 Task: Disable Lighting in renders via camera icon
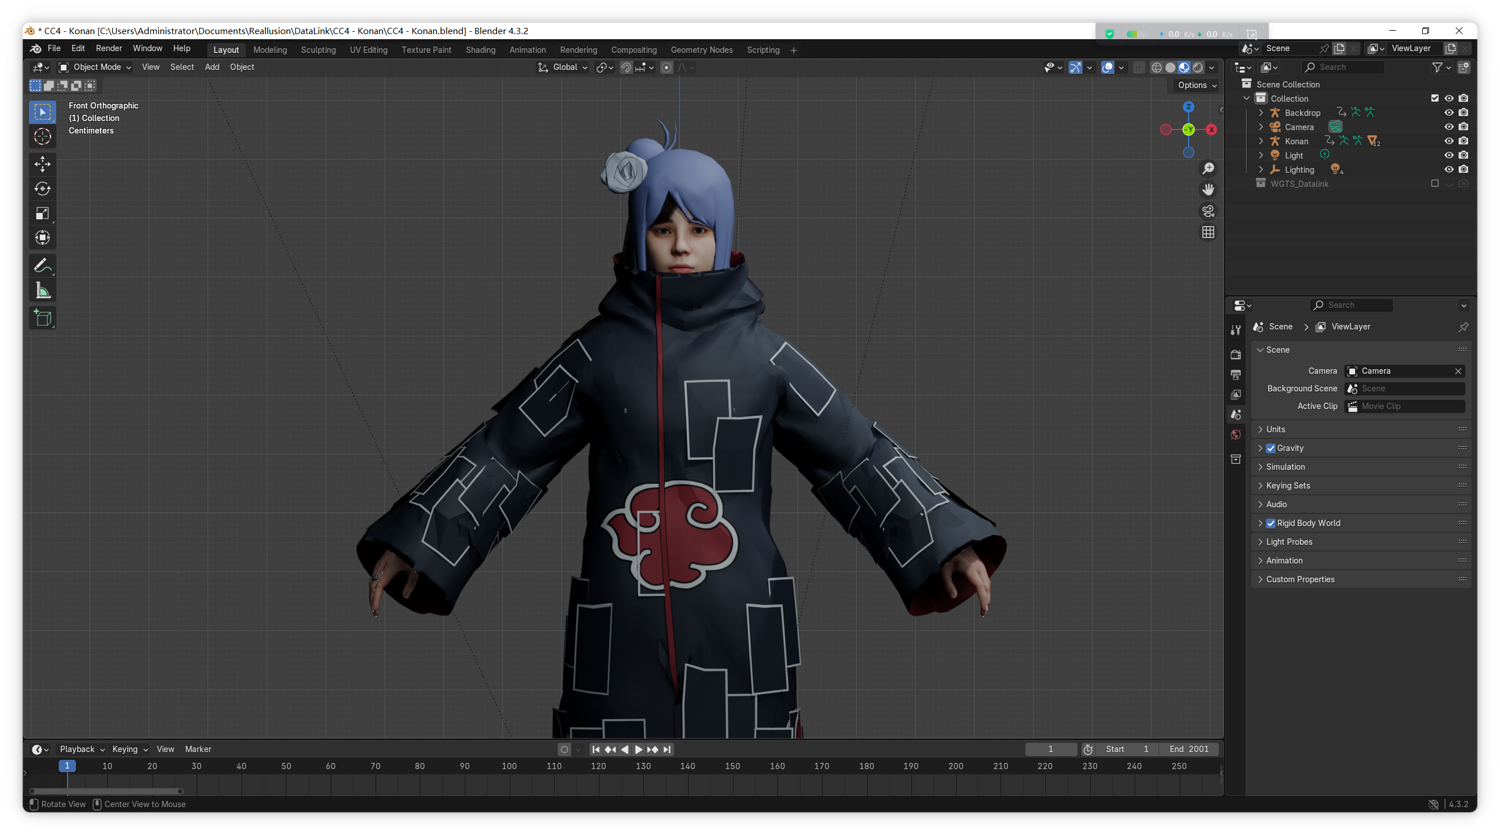[1463, 170]
